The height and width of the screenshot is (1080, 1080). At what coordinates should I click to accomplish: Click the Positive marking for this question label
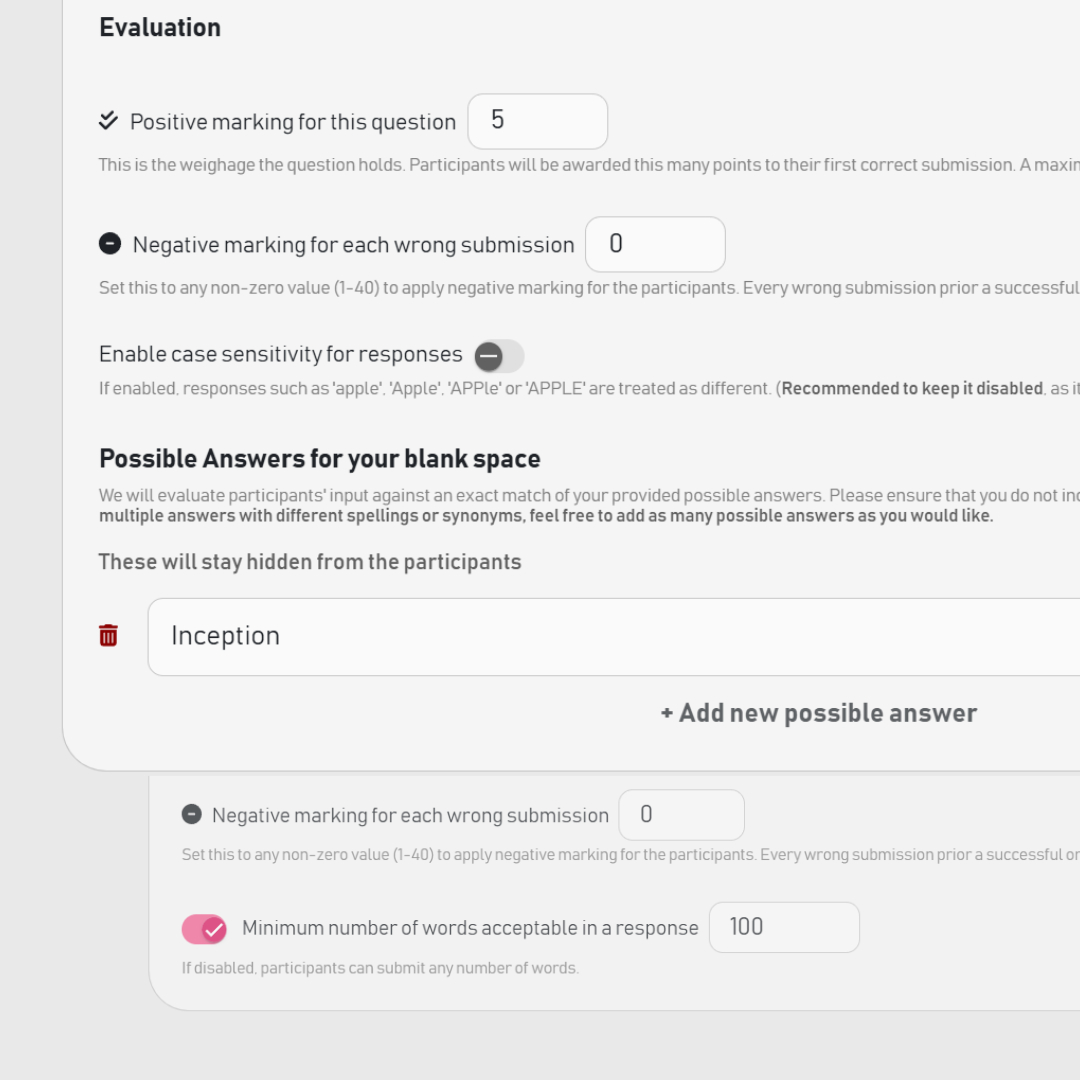pyautogui.click(x=293, y=122)
